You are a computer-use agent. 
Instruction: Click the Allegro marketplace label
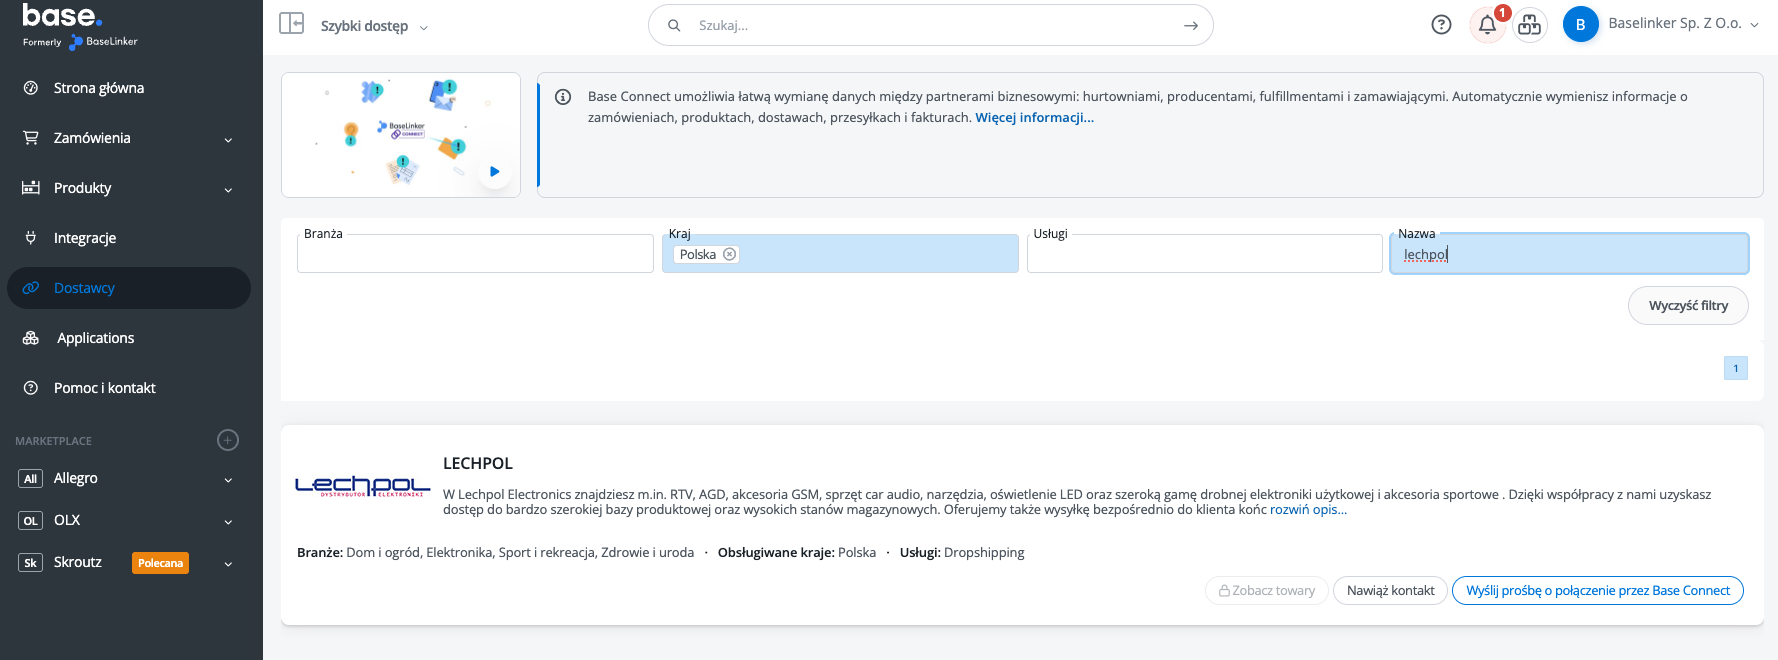click(x=76, y=479)
